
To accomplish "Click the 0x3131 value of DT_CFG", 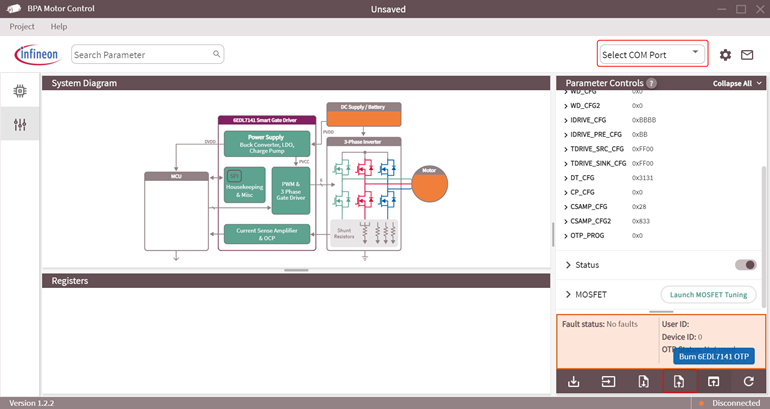I will click(x=642, y=178).
